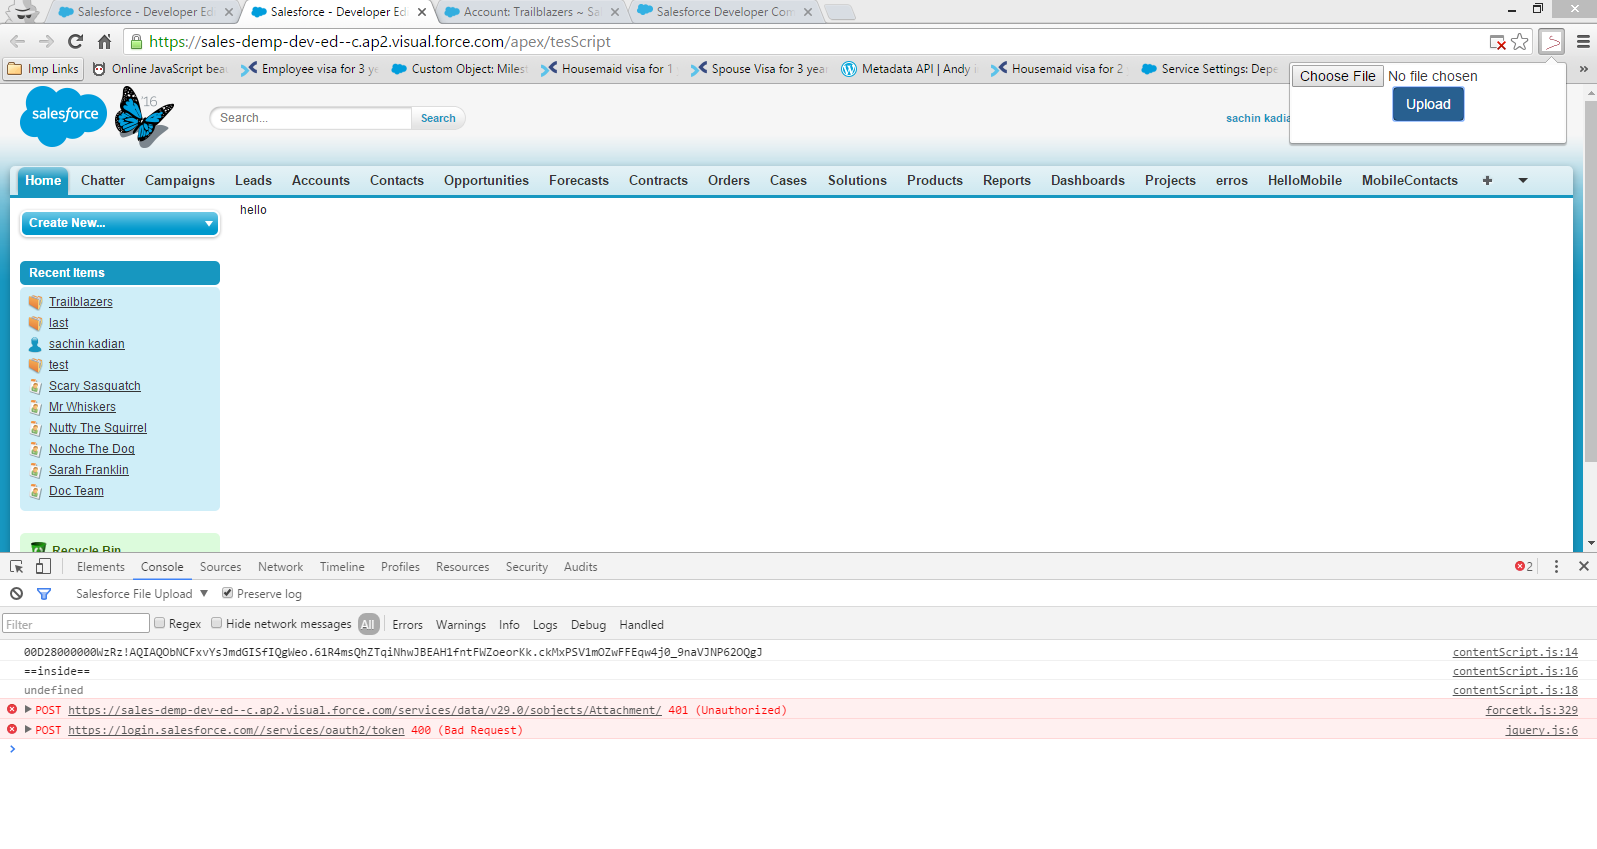The height and width of the screenshot is (849, 1597).
Task: Select the All log level filter
Action: click(x=368, y=624)
